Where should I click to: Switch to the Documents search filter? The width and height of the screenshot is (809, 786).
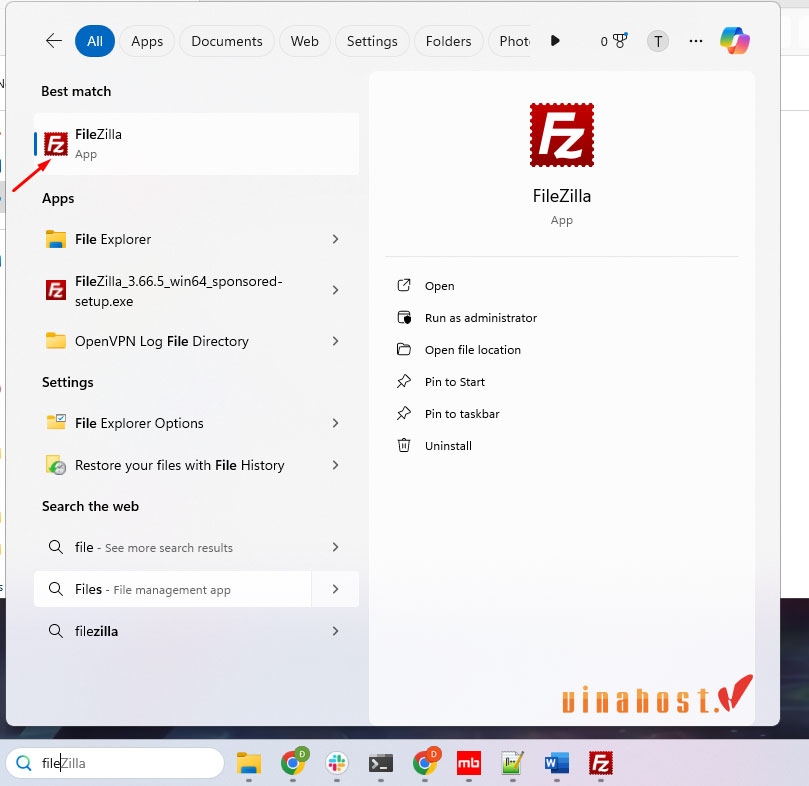click(226, 41)
